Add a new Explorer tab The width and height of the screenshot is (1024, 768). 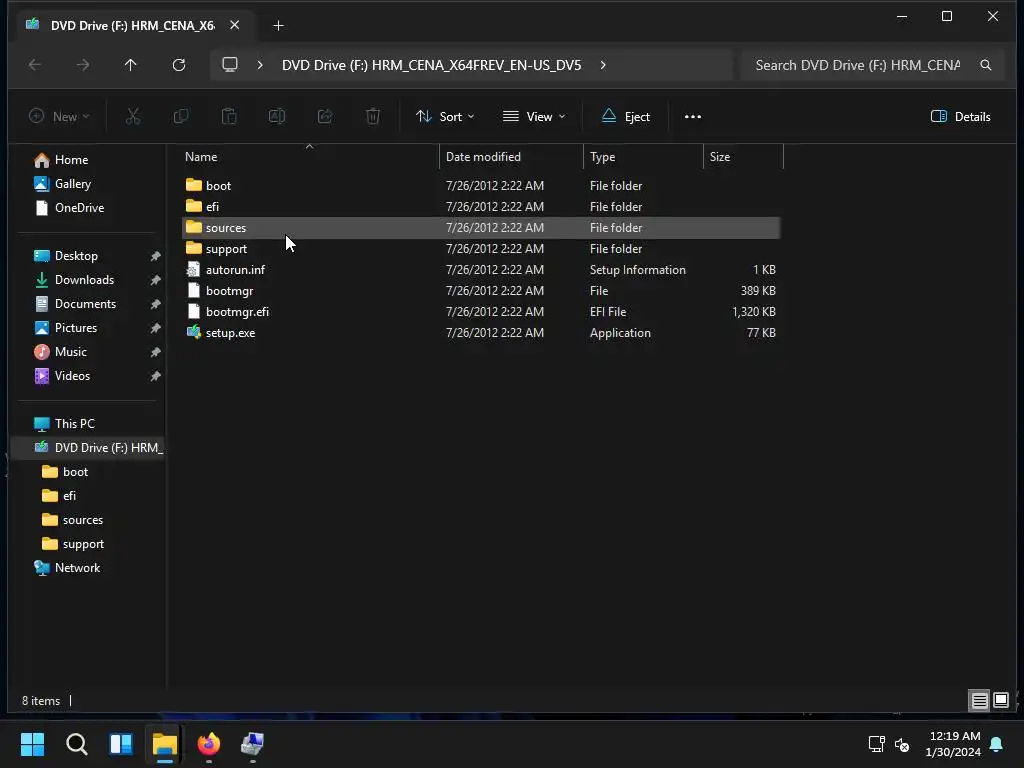[278, 25]
